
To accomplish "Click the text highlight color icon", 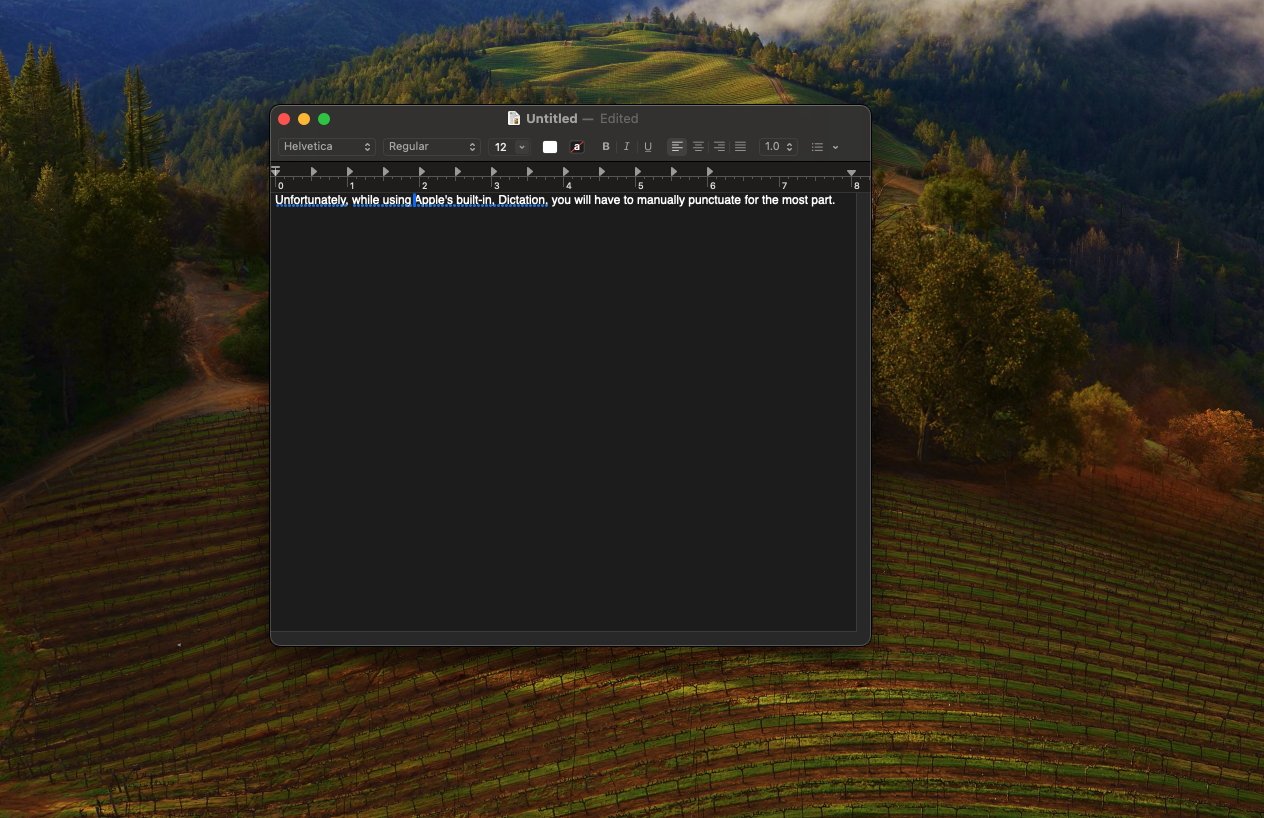I will point(577,147).
